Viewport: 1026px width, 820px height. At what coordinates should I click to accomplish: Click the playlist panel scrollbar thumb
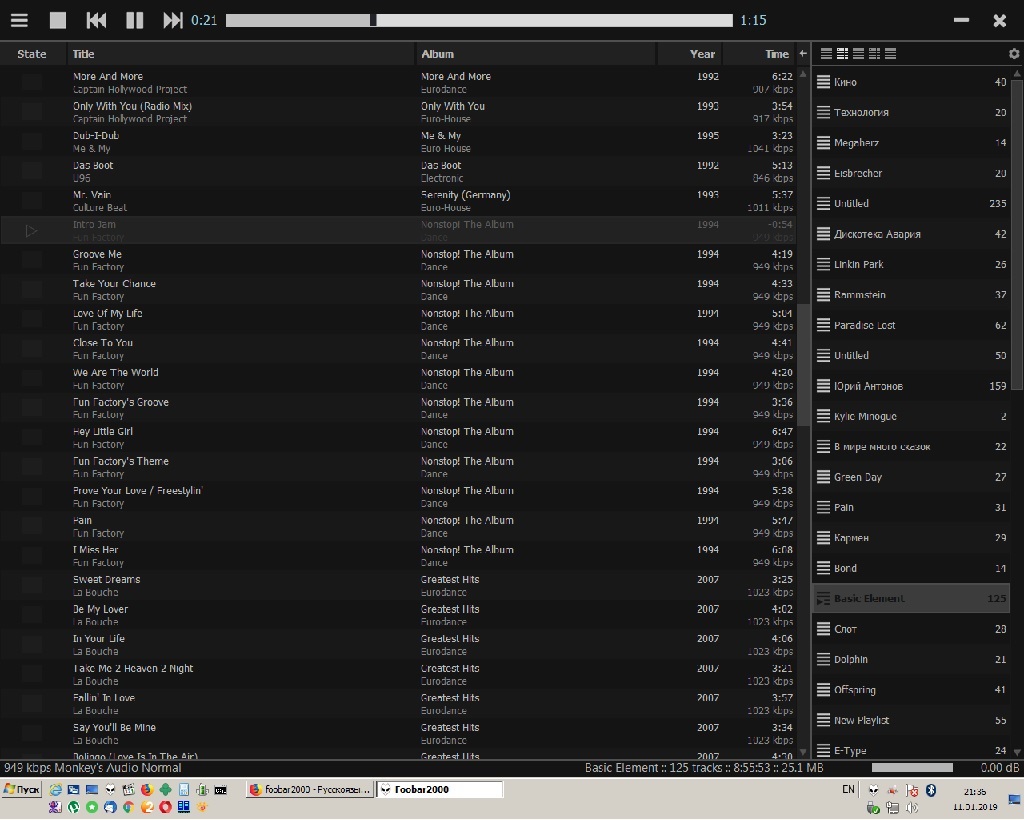[1016, 234]
